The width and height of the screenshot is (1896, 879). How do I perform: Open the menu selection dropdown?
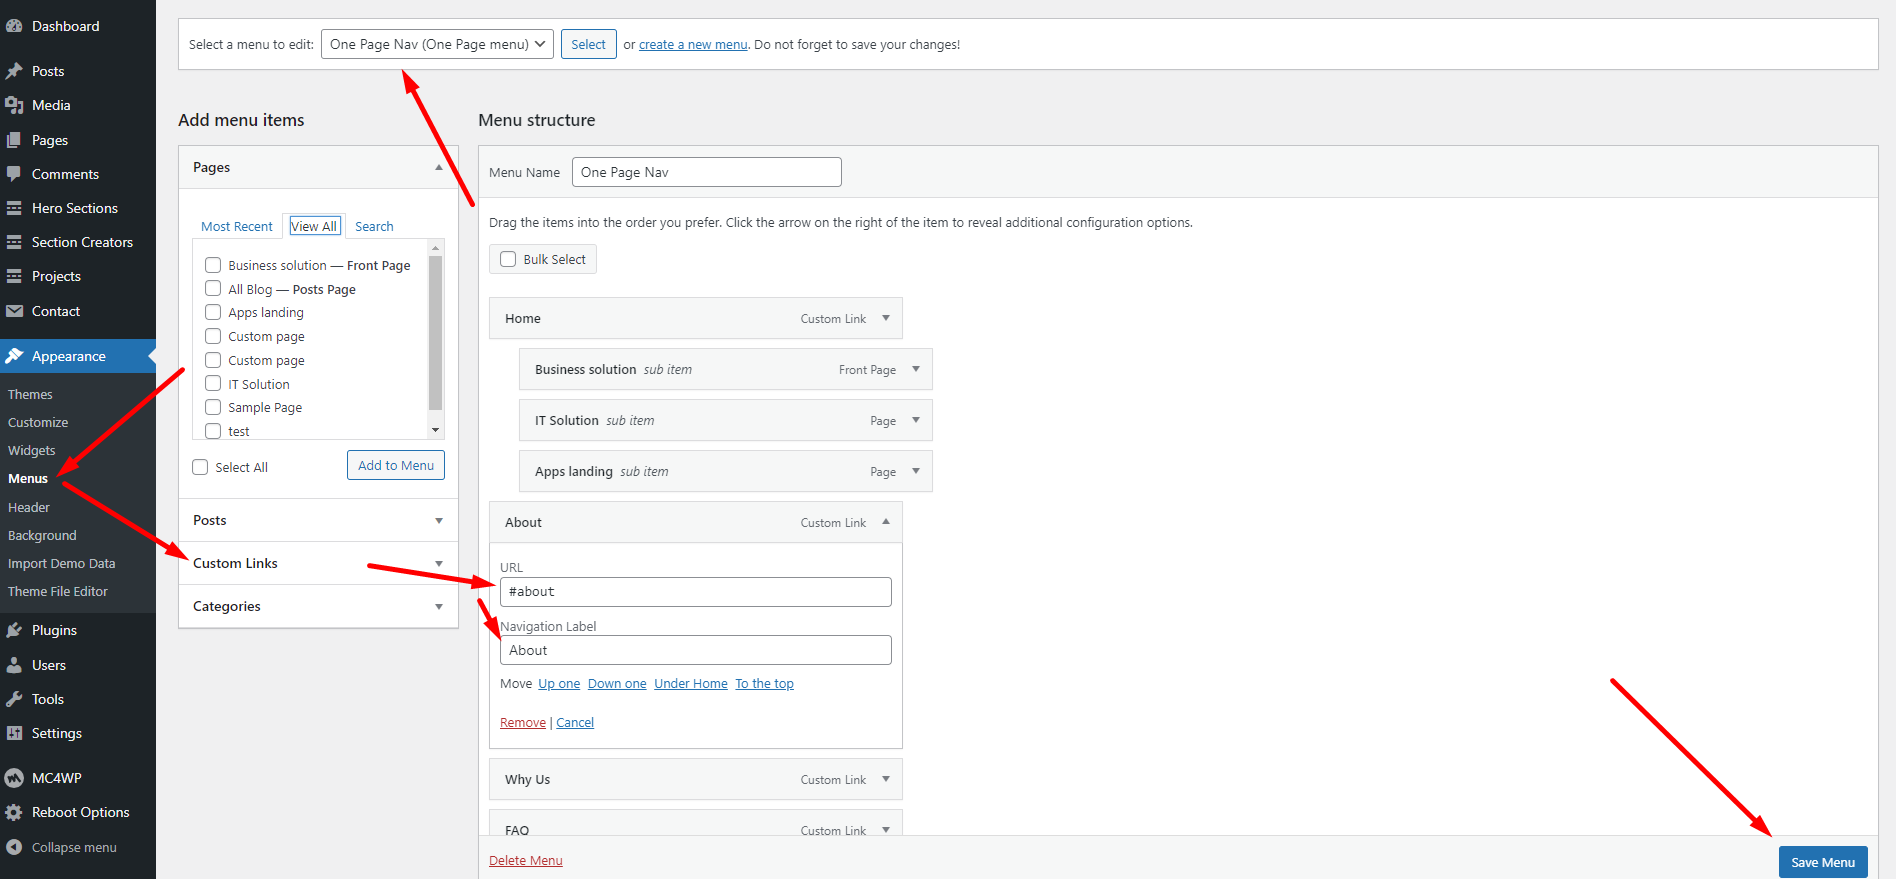[437, 44]
